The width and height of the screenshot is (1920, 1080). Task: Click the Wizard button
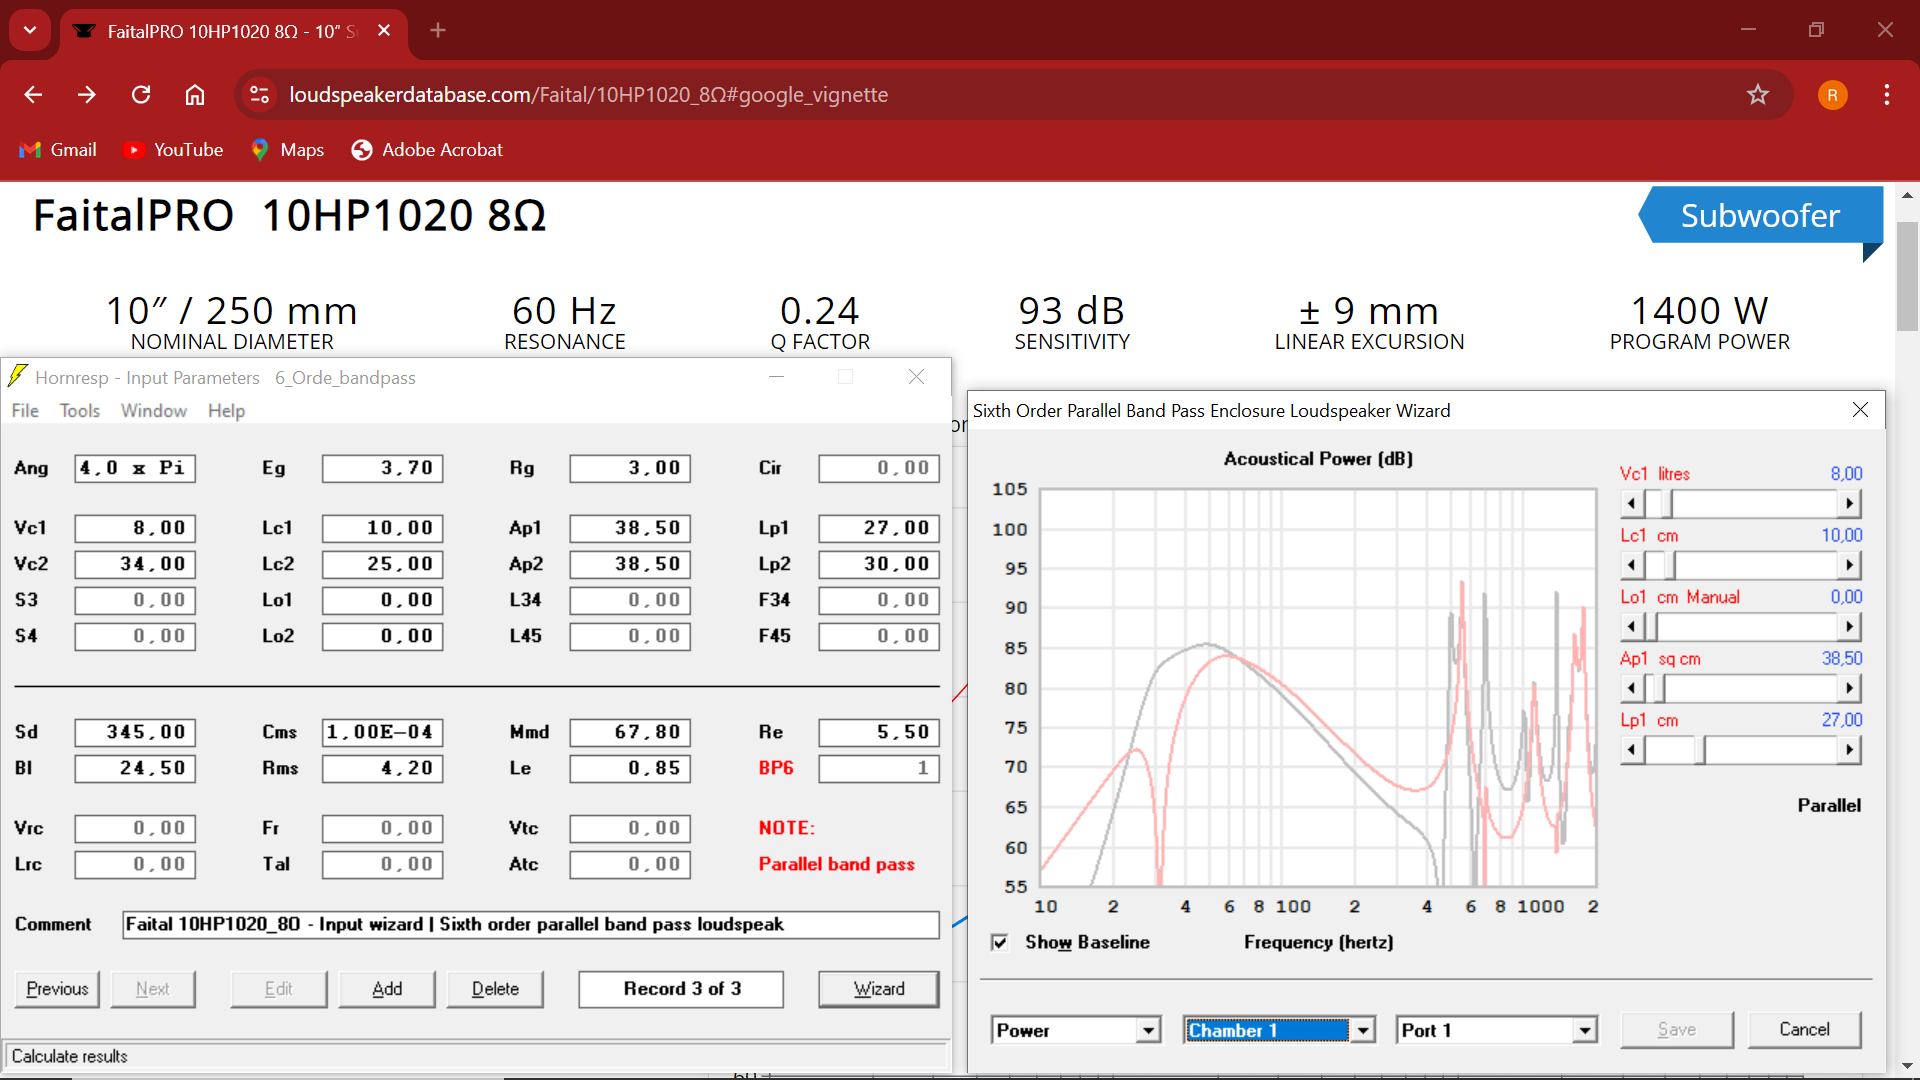pos(878,989)
